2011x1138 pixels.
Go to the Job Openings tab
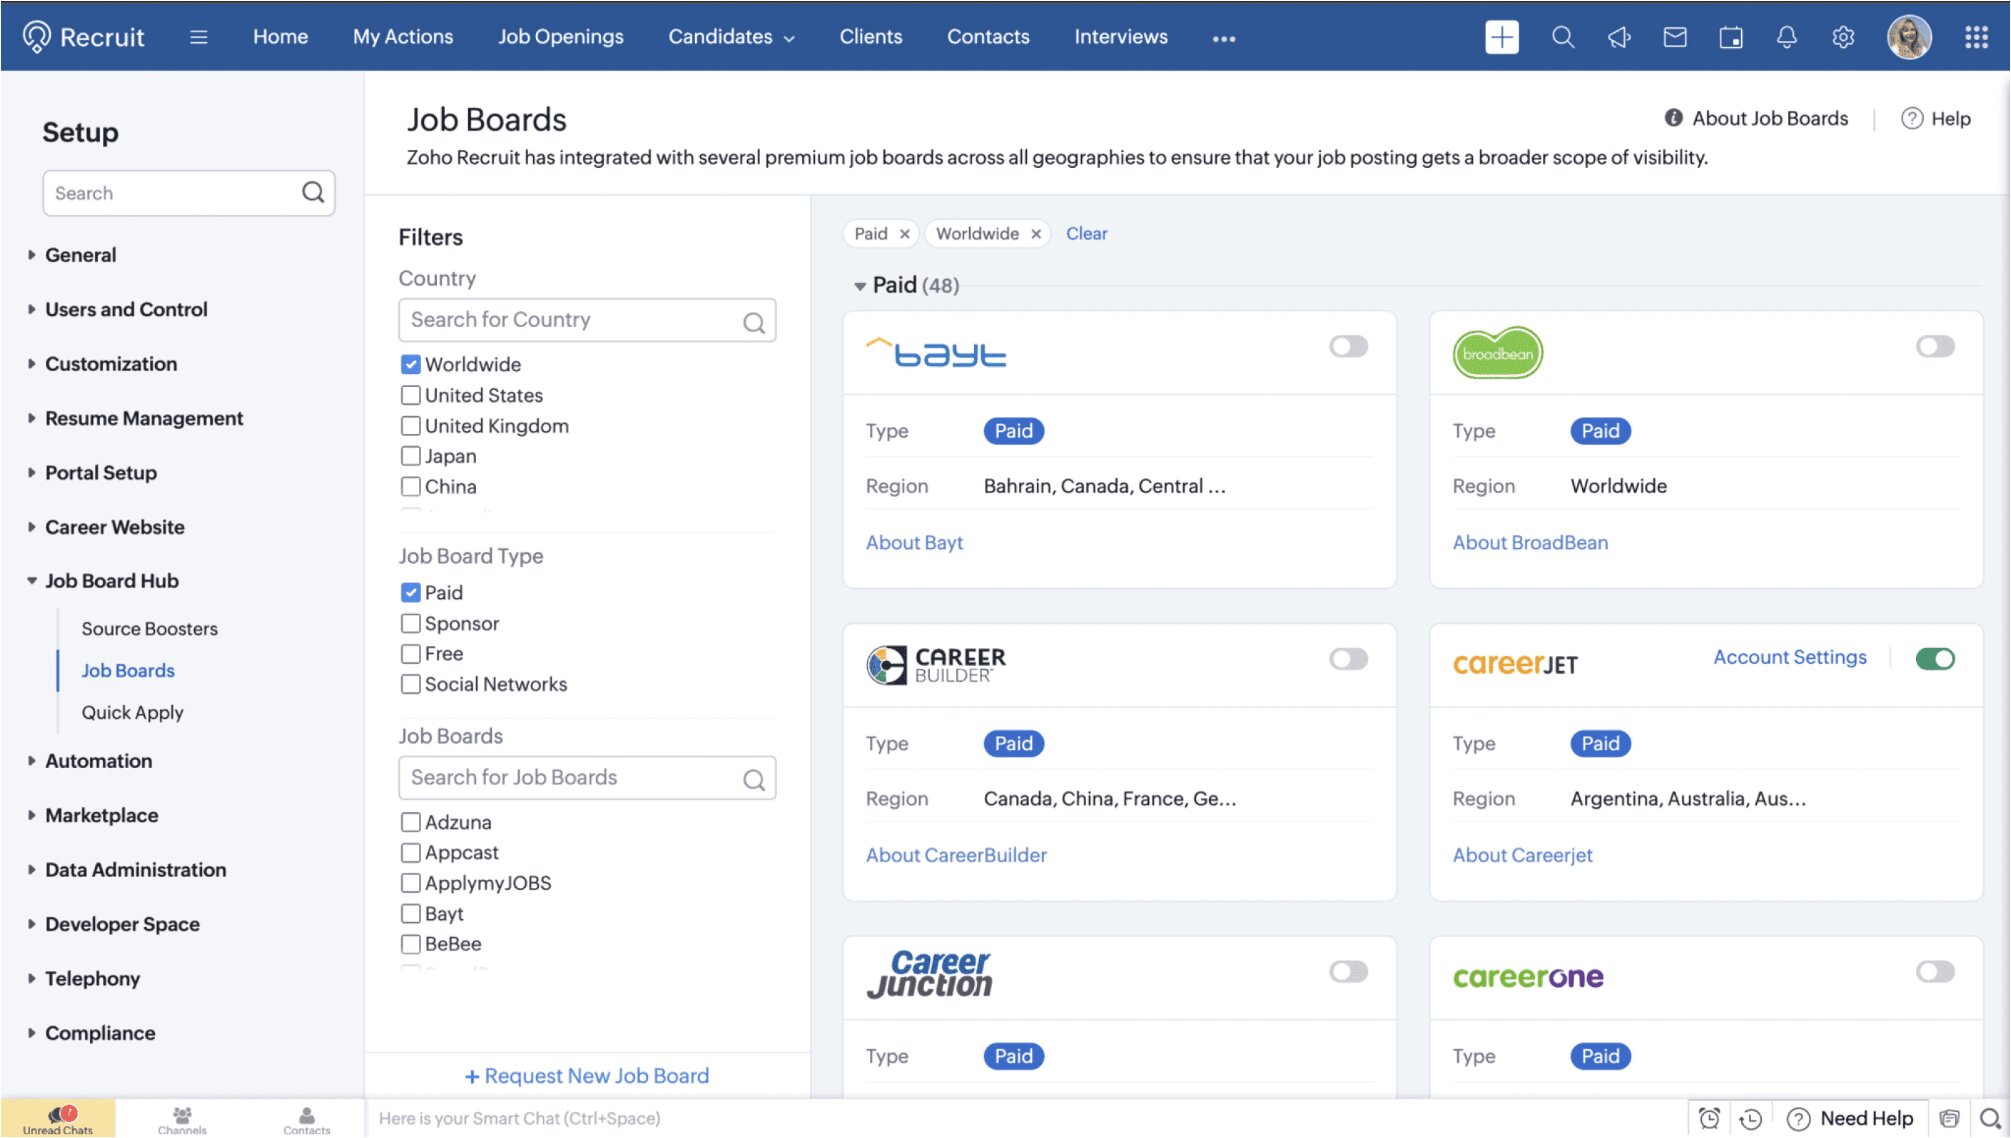[x=560, y=37]
